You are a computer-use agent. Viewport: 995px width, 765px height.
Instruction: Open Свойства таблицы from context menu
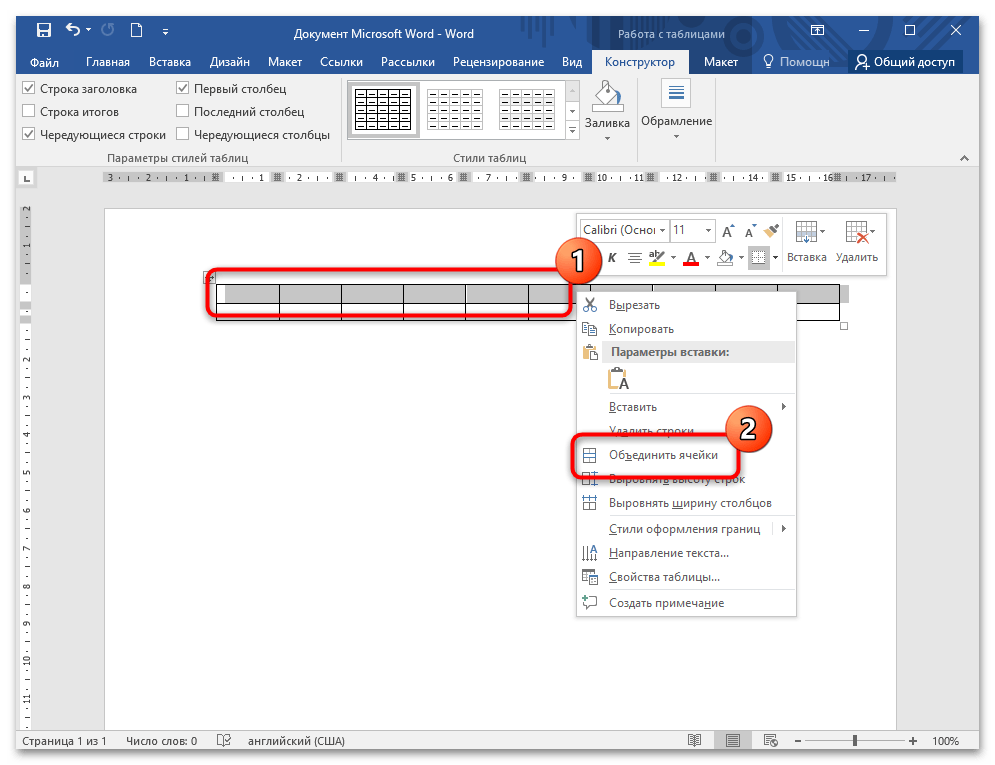coord(686,577)
